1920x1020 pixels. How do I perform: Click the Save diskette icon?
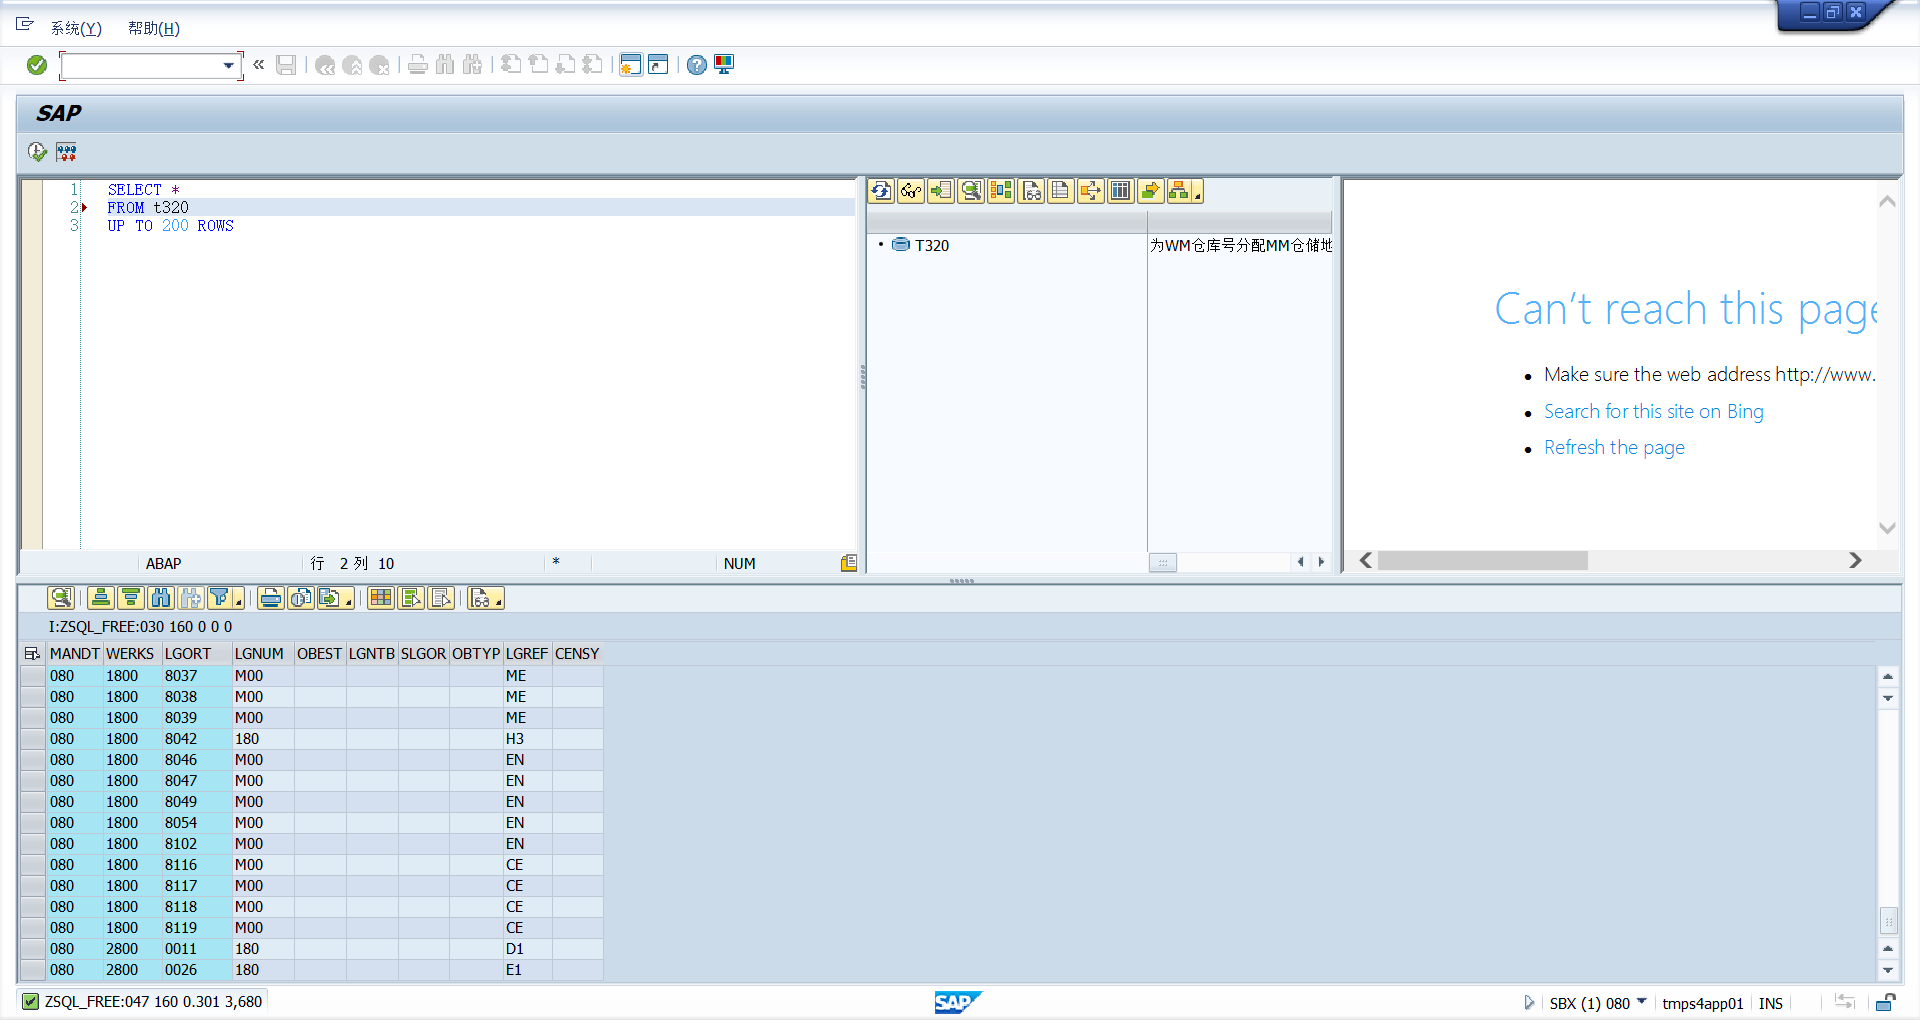[x=286, y=65]
